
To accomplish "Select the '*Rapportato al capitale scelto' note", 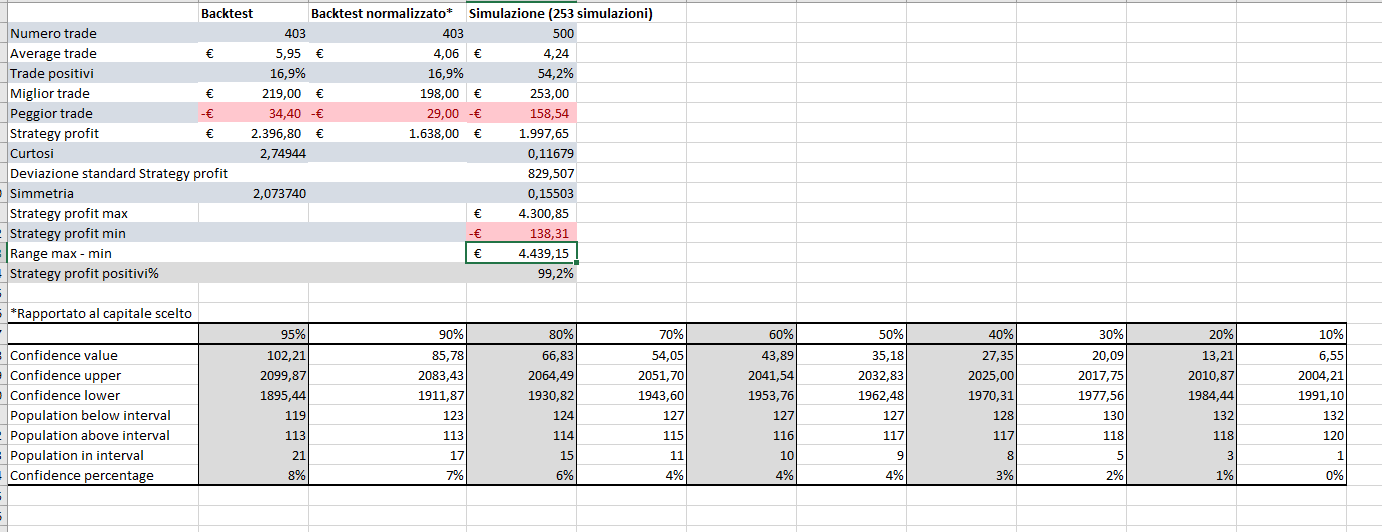I will [x=100, y=314].
